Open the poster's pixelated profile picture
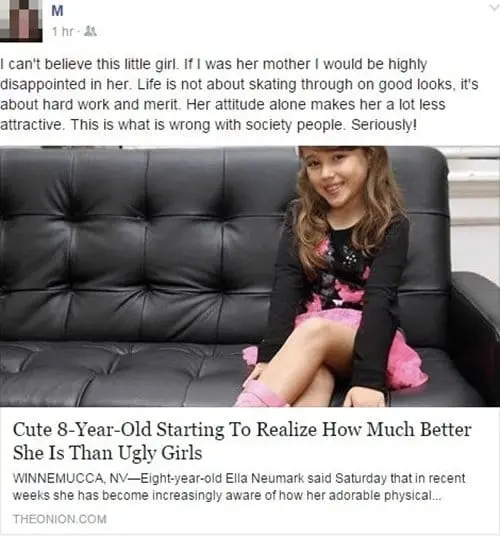This screenshot has height=536, width=500. click(21, 21)
